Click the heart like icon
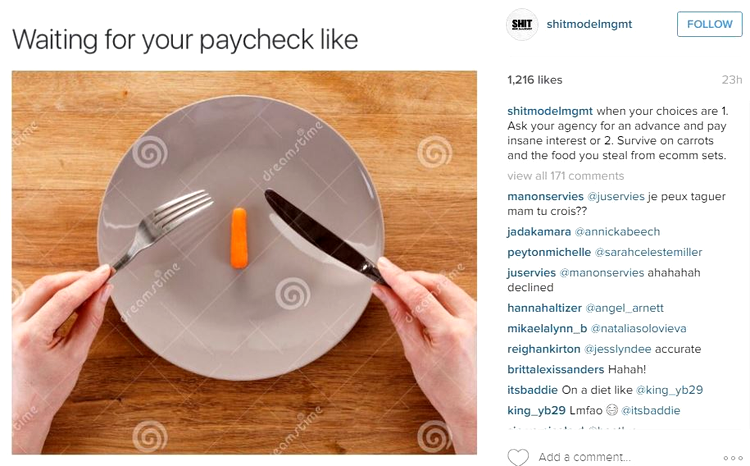Screen dimensions: 750x466 tap(518, 457)
